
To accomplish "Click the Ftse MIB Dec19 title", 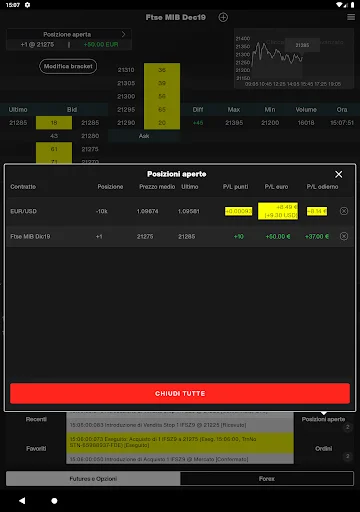I will 176,17.
